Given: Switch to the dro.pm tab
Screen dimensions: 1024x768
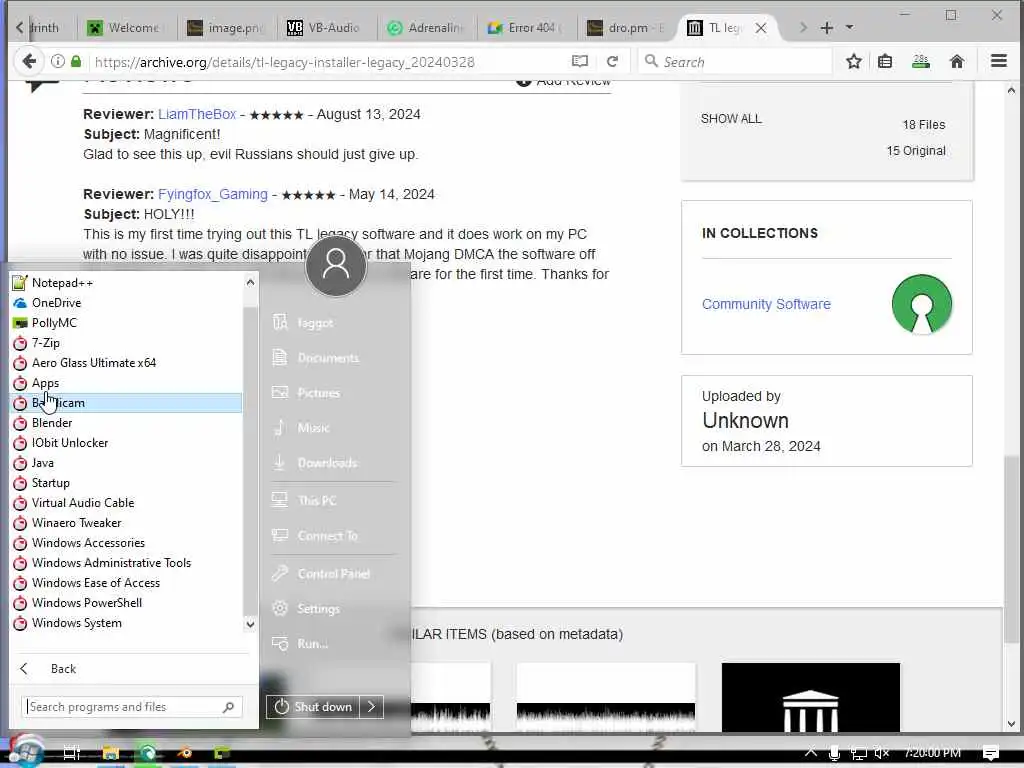Looking at the screenshot, I should [x=626, y=27].
